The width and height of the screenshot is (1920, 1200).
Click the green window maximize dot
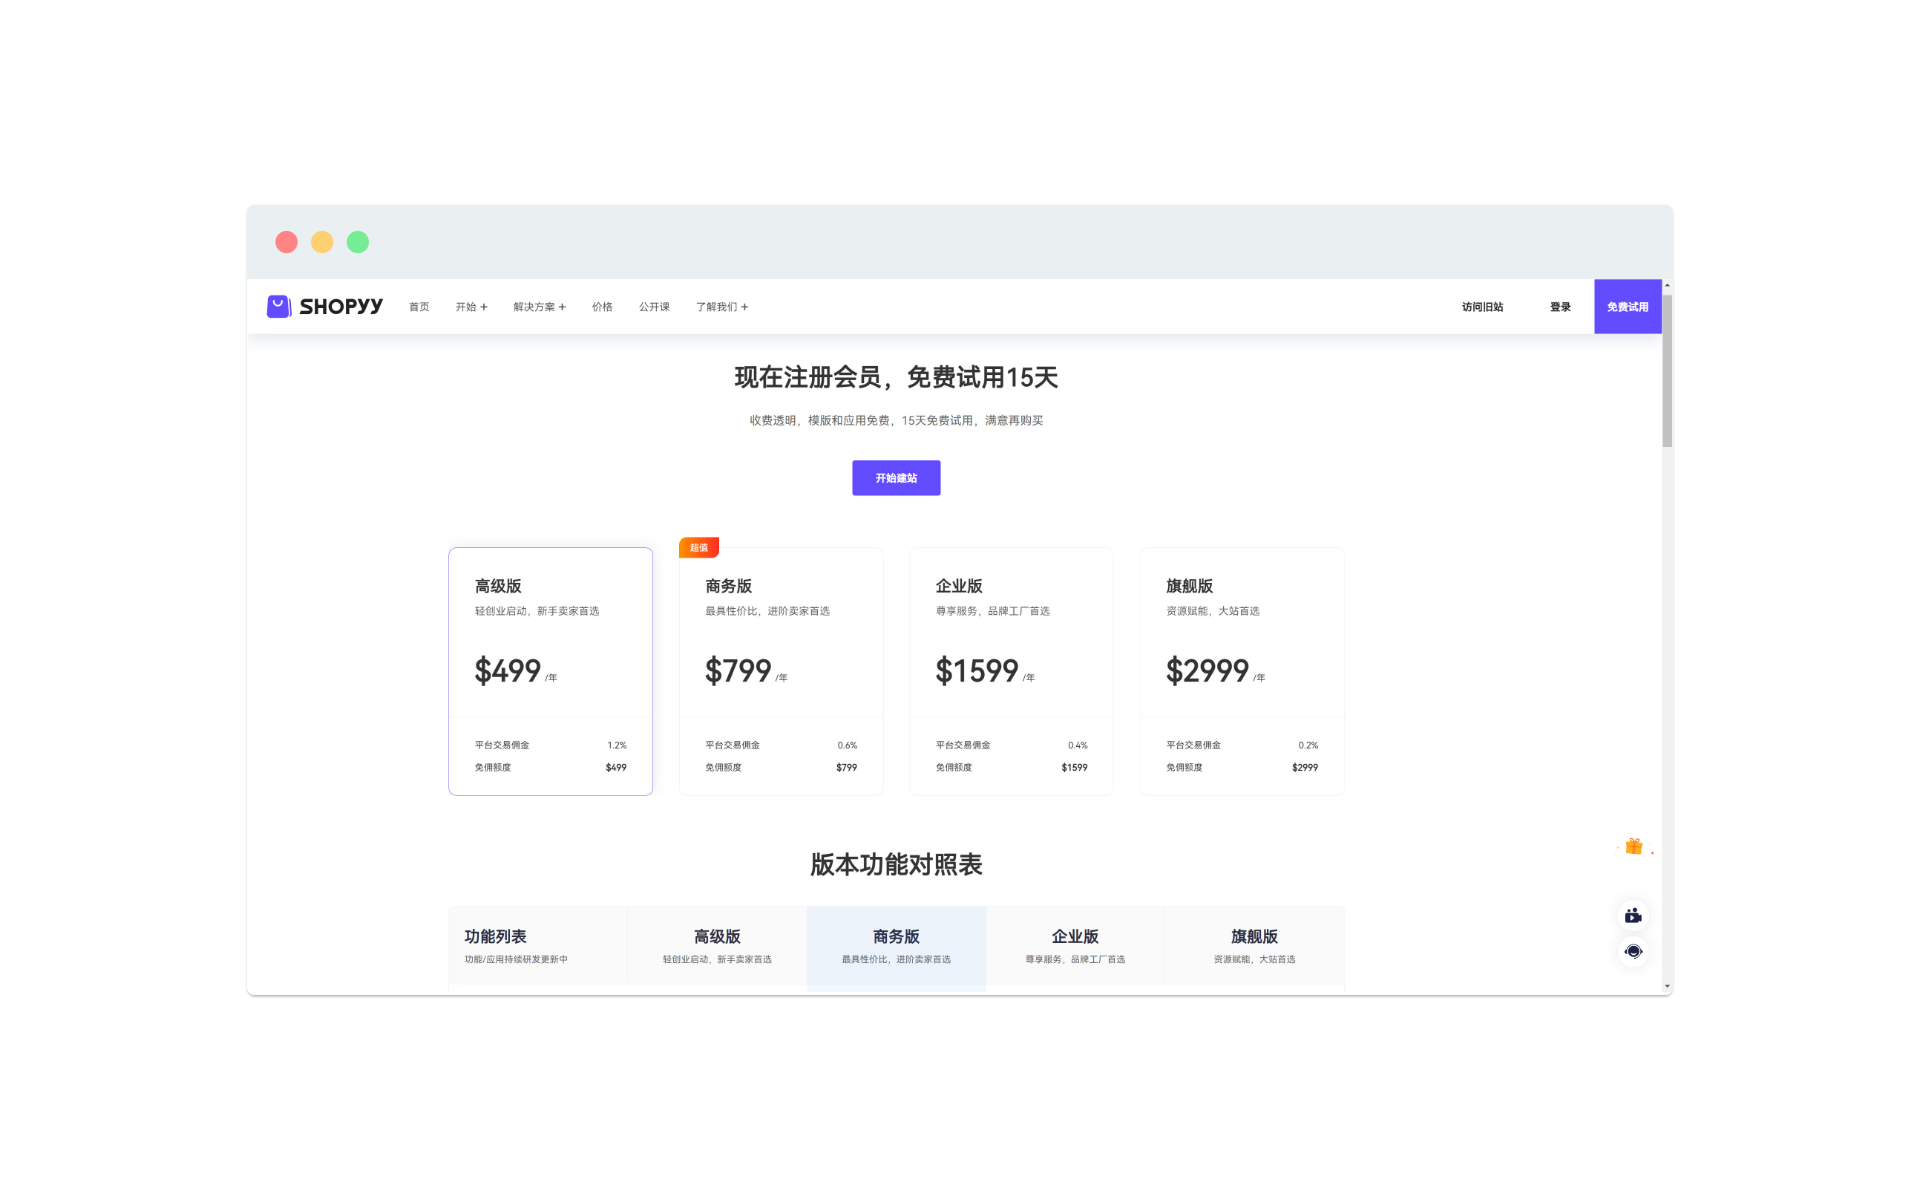(358, 242)
